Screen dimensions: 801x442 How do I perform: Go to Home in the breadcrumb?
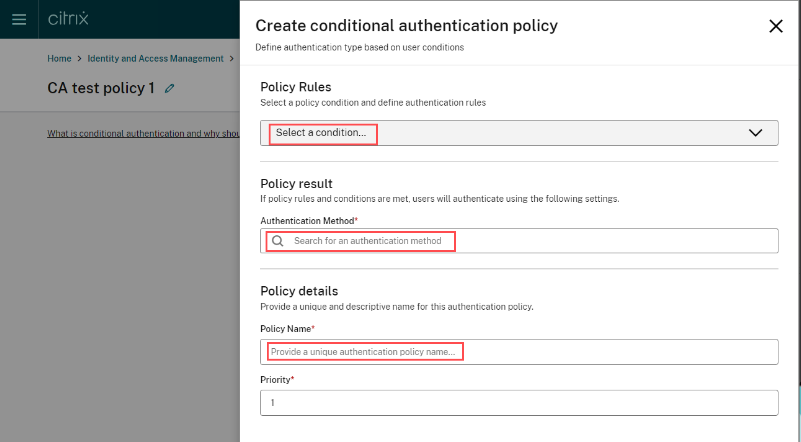point(59,59)
